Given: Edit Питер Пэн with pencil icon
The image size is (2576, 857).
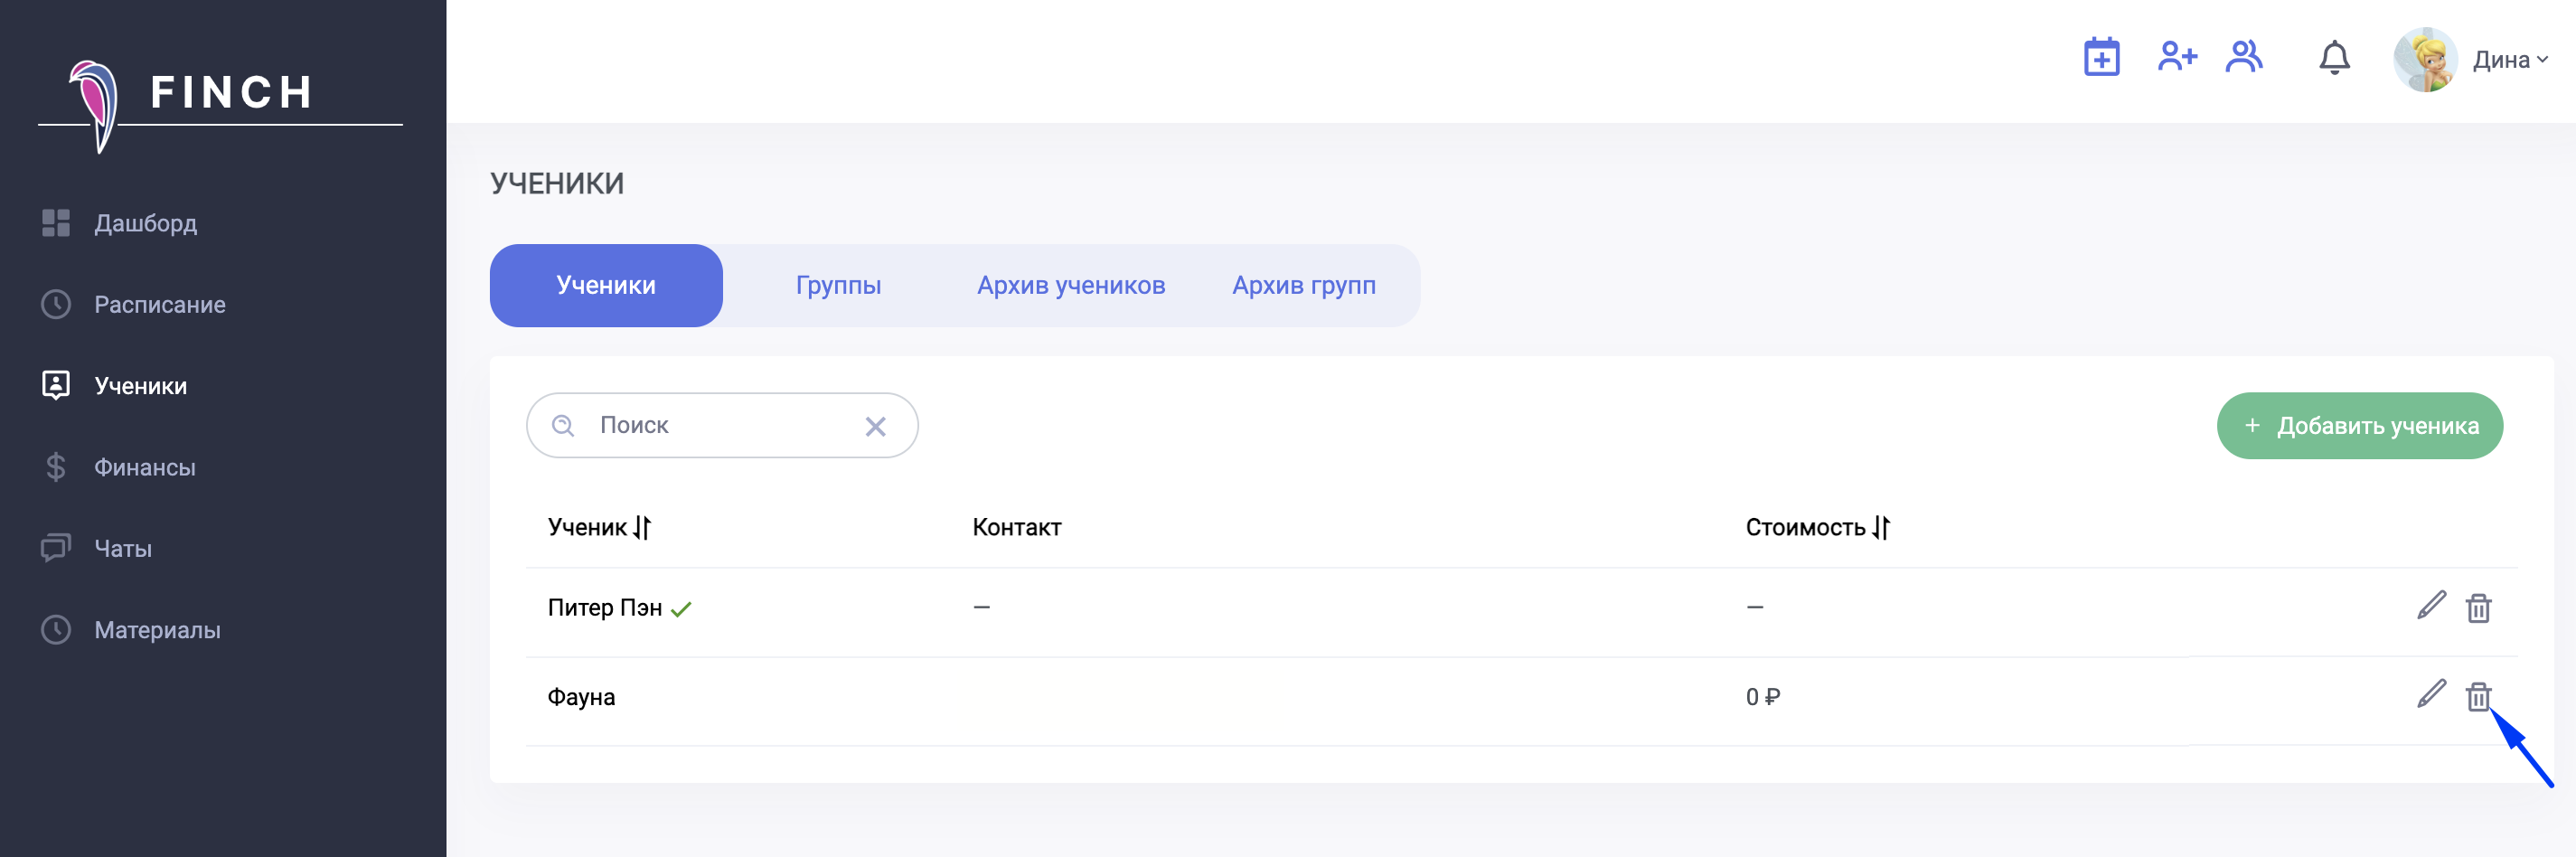Looking at the screenshot, I should click(2430, 606).
